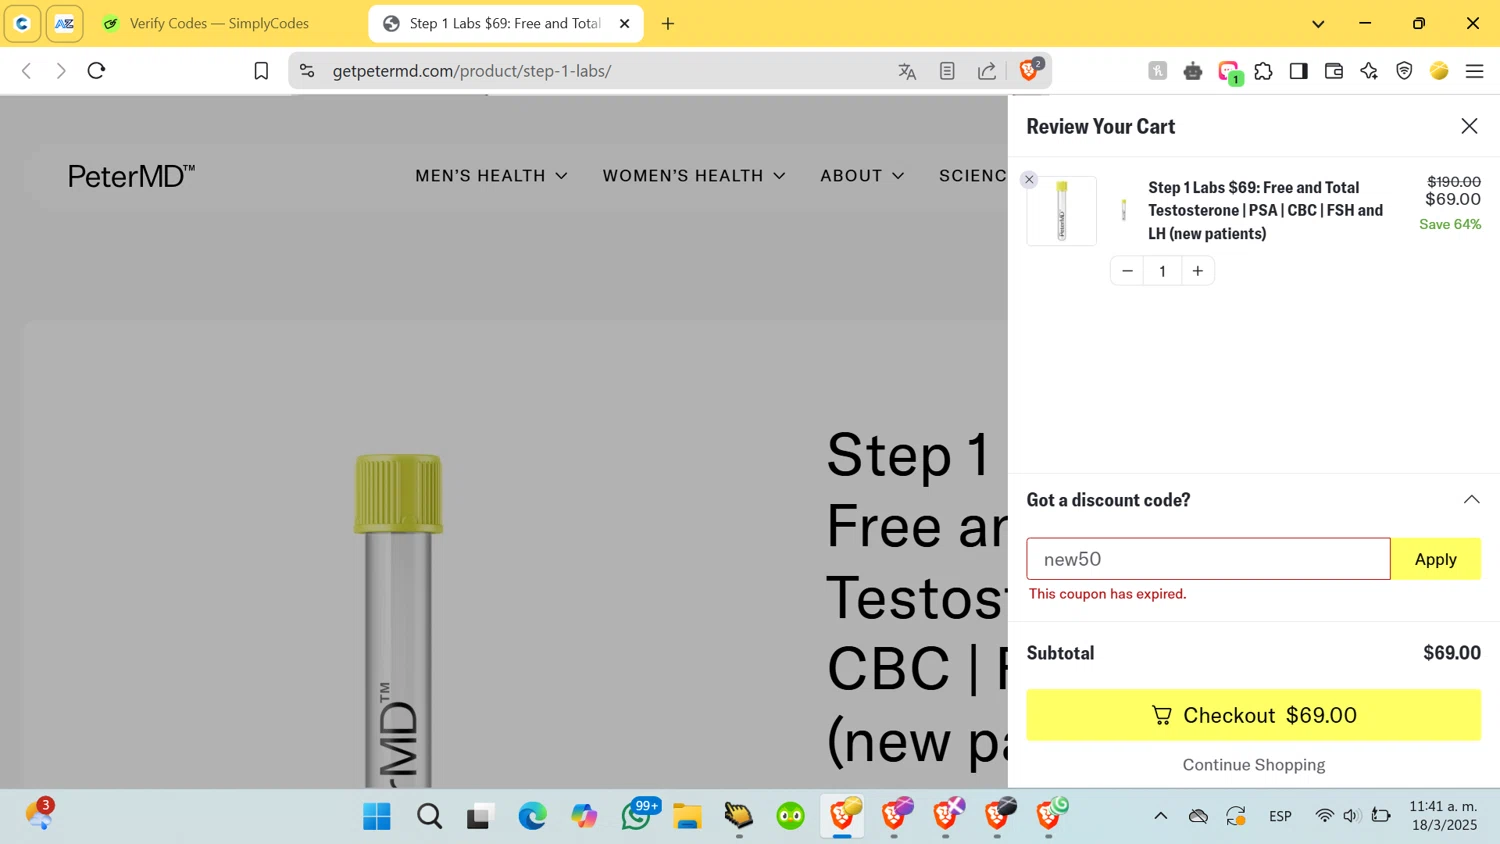Viewport: 1500px width, 844px height.
Task: Open the browser main hamburger menu
Action: 1474,71
